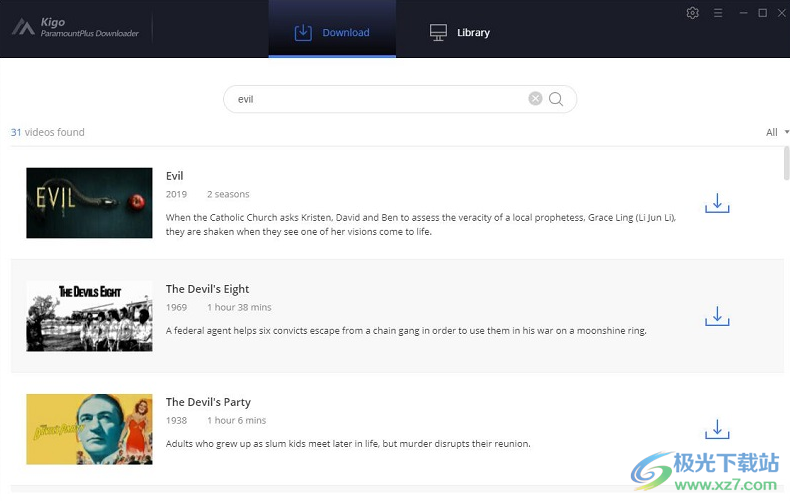Open the settings gear icon
790x501 pixels.
coord(692,13)
